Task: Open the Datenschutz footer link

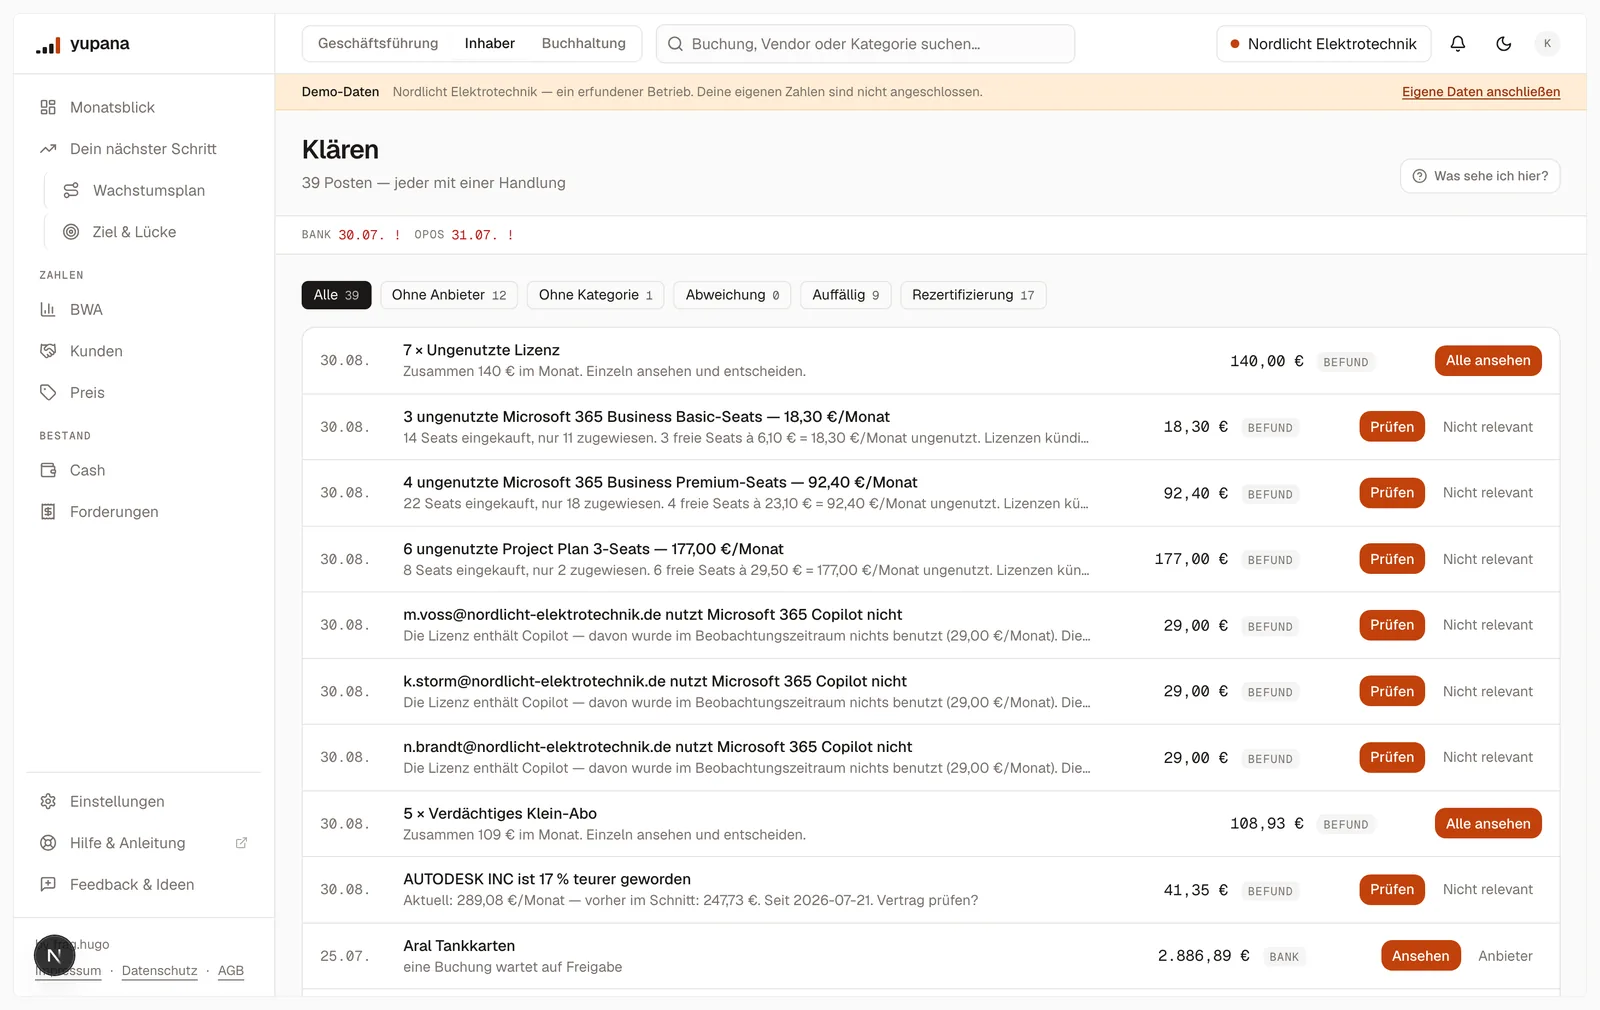Action: tap(160, 971)
